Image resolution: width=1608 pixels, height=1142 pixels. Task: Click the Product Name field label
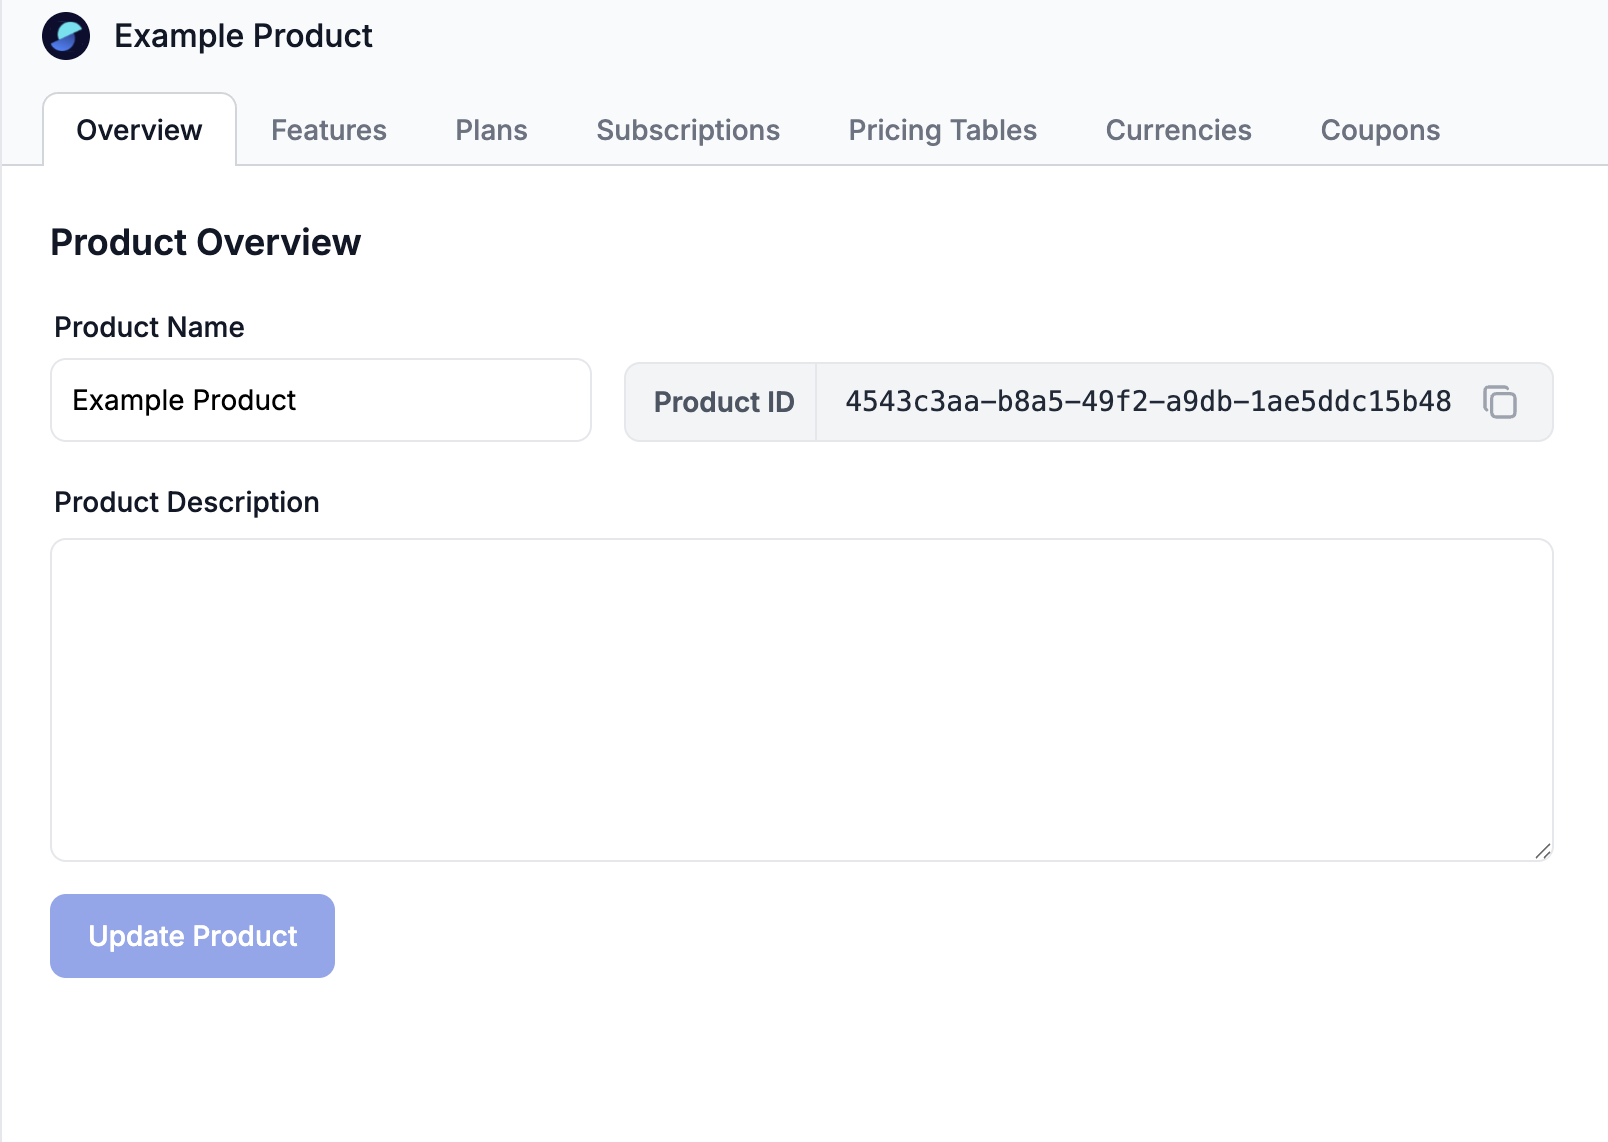[x=149, y=327]
